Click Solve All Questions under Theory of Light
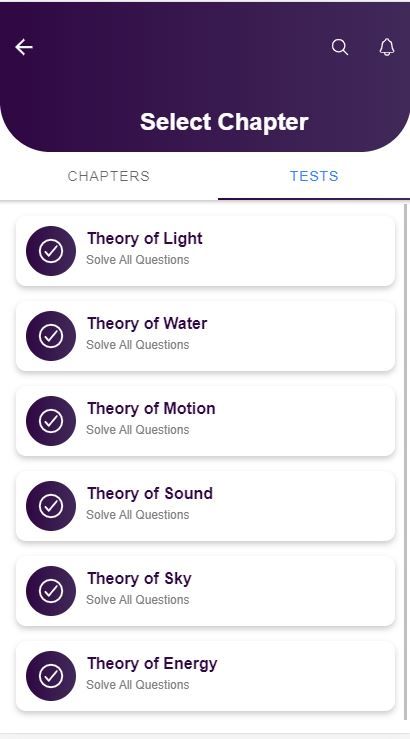The height and width of the screenshot is (739, 410). (x=138, y=260)
